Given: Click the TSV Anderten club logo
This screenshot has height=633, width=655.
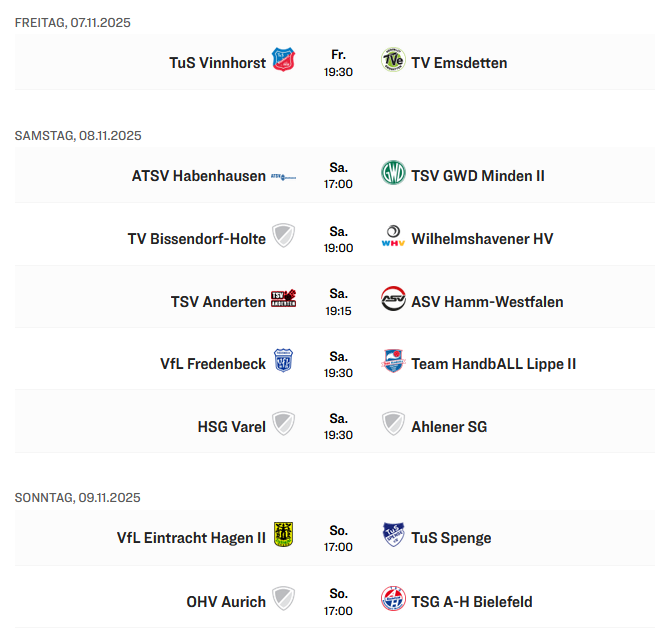Looking at the screenshot, I should click(x=284, y=300).
